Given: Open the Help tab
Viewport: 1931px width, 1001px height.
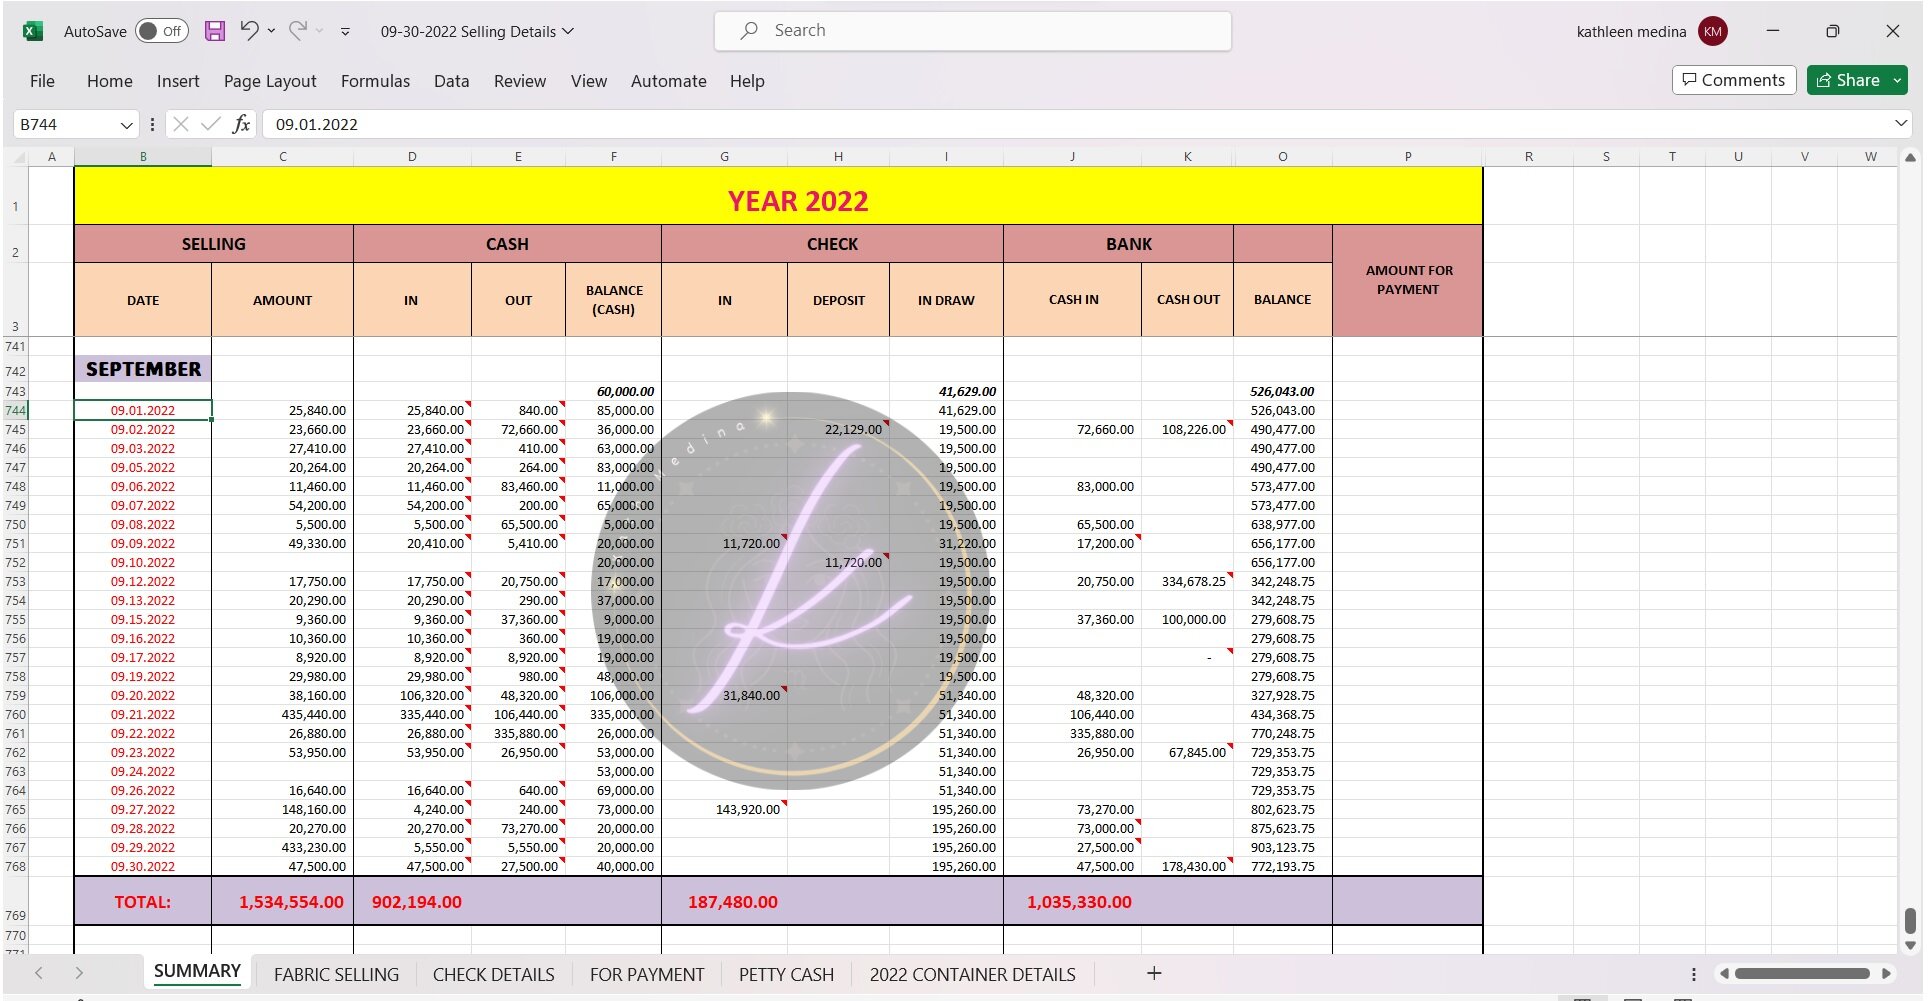Looking at the screenshot, I should (747, 81).
